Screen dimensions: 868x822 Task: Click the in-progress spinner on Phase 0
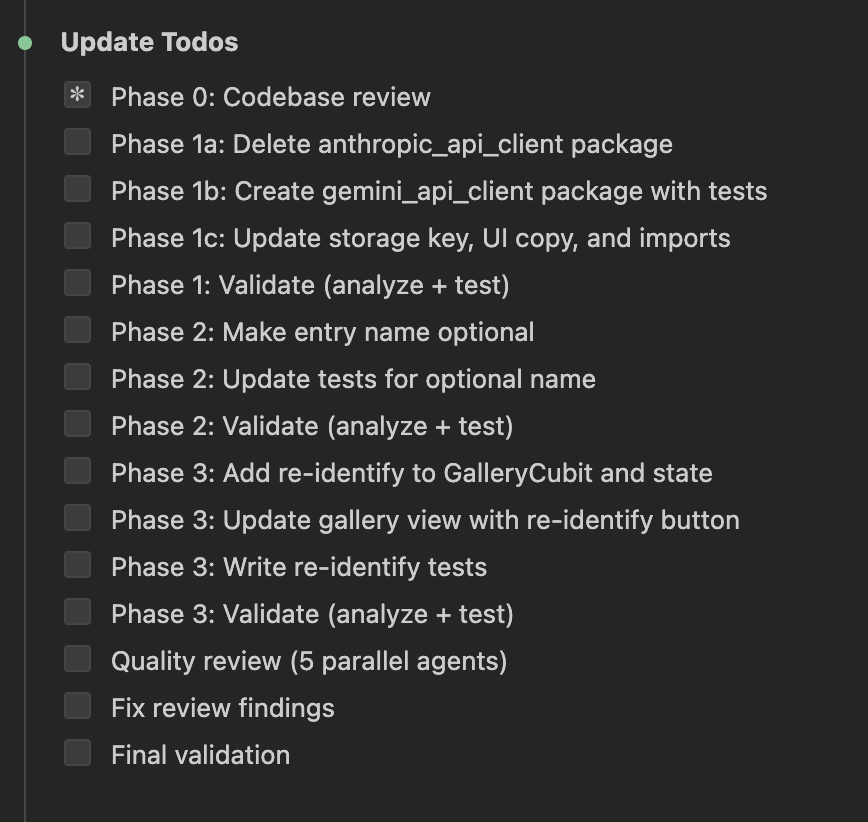pos(77,96)
